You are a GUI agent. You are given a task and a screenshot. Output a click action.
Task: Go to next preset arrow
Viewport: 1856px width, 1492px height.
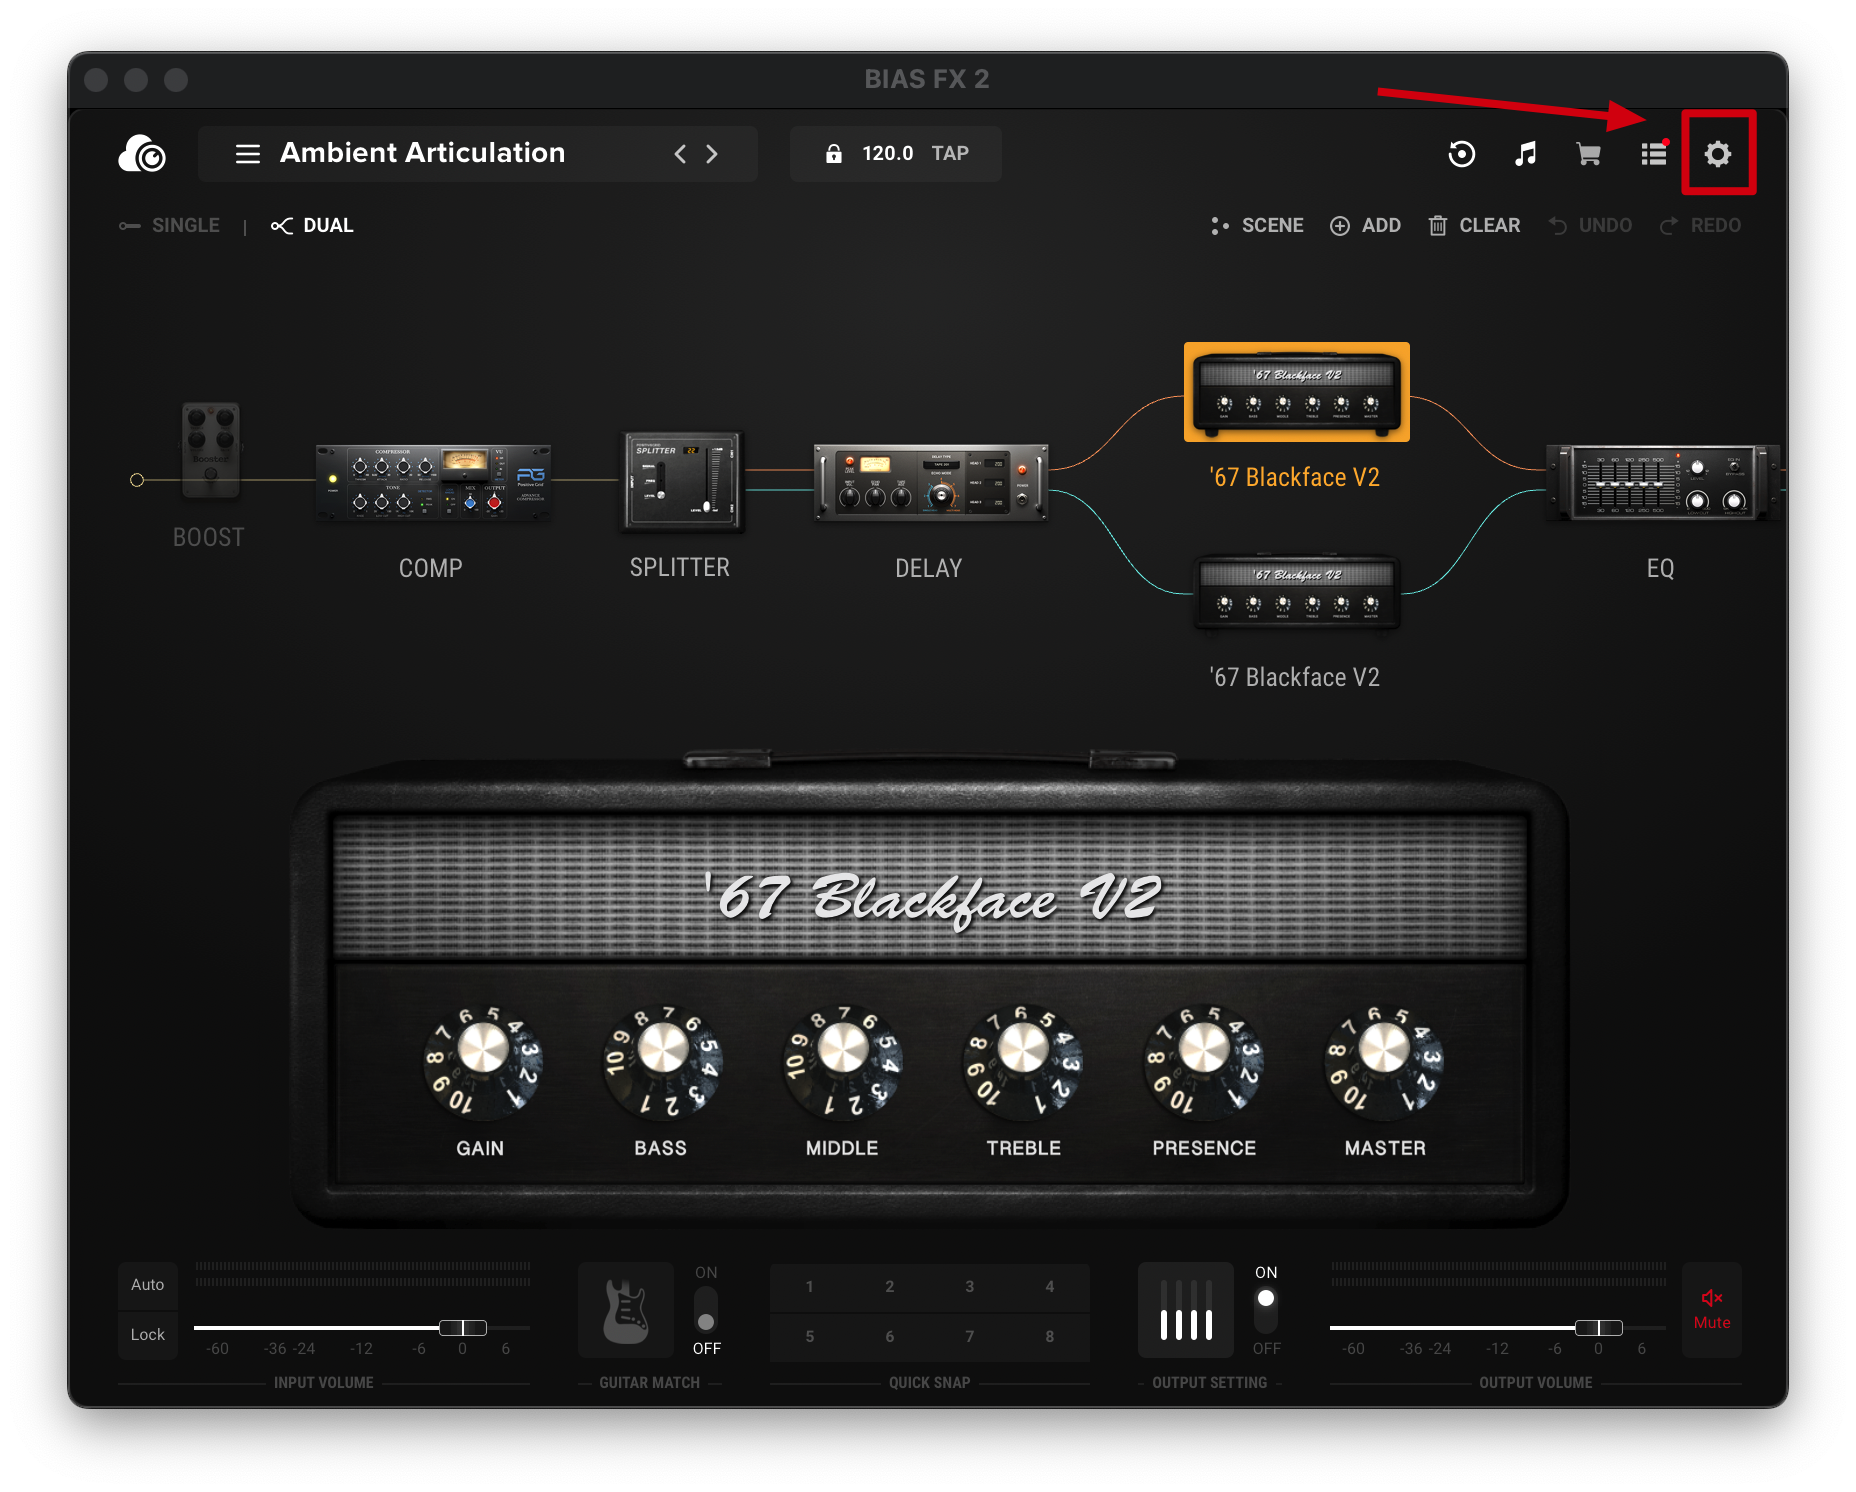click(x=712, y=154)
